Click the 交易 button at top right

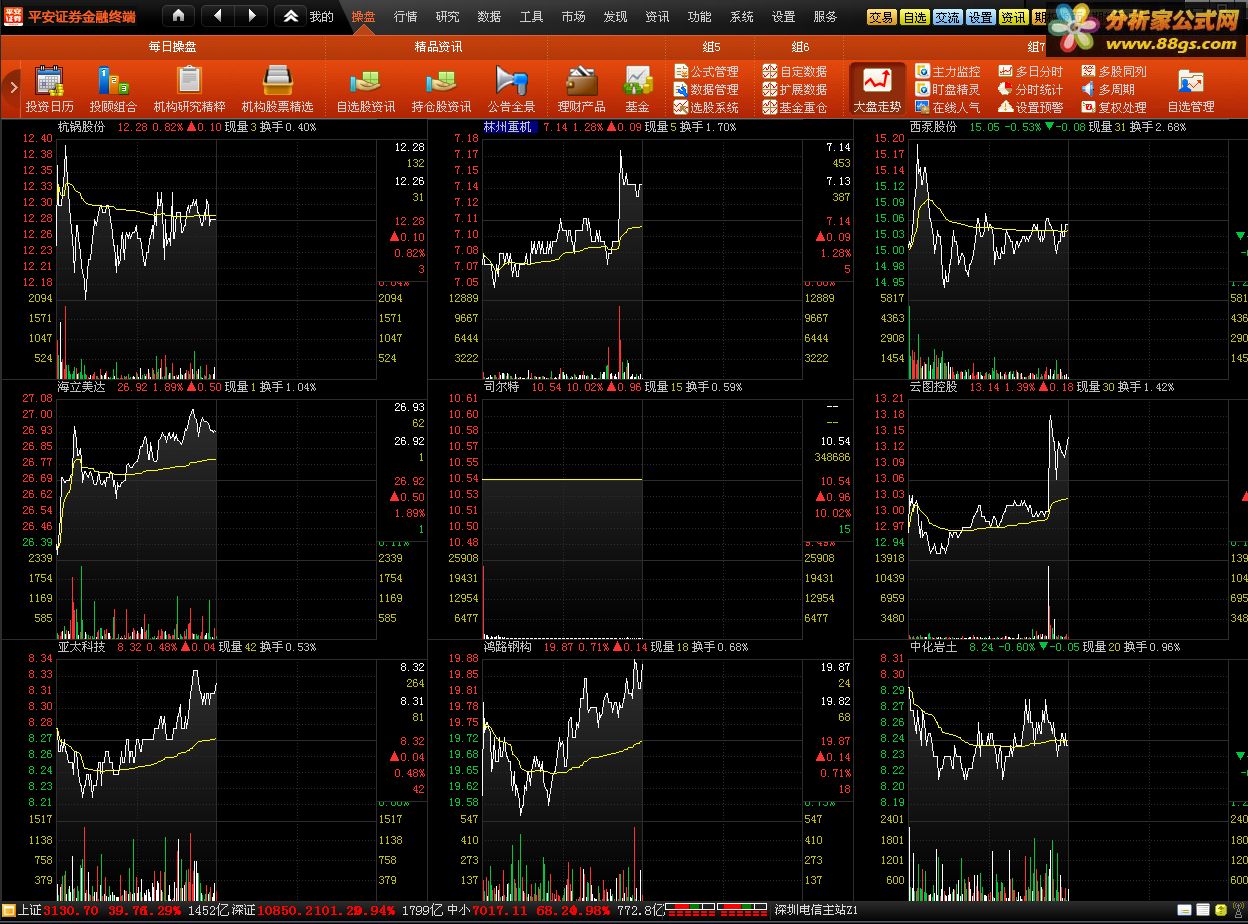881,17
